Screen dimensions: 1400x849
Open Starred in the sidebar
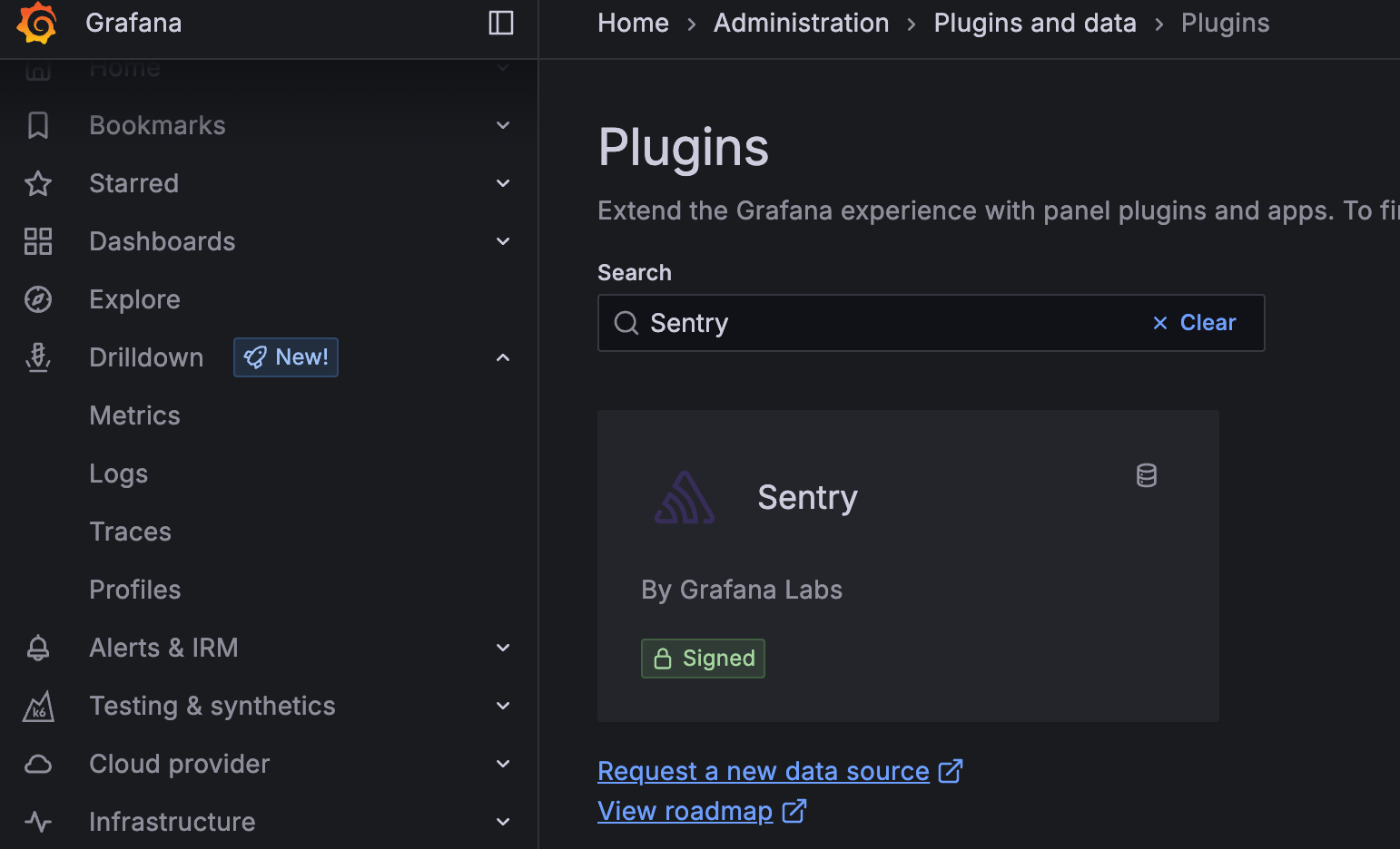tap(134, 183)
